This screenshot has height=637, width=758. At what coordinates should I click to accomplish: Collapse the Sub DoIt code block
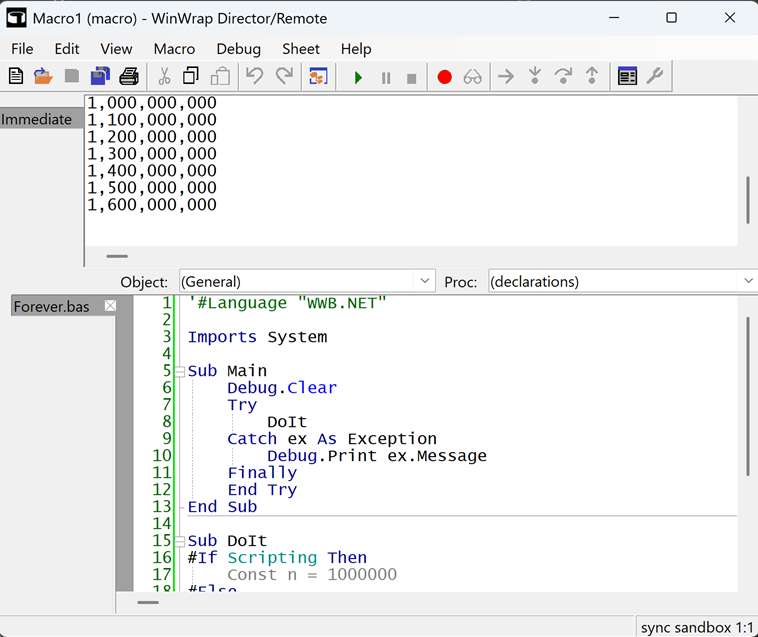point(180,541)
